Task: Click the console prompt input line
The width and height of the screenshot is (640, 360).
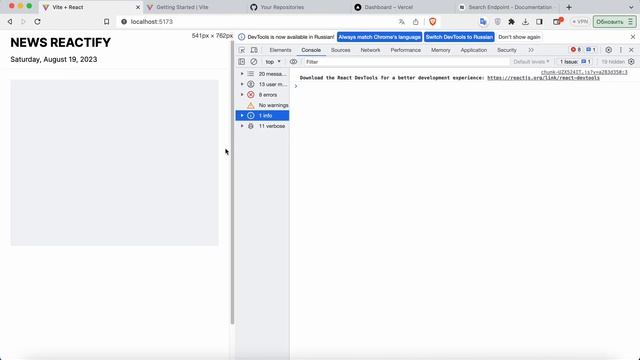Action: point(464,86)
